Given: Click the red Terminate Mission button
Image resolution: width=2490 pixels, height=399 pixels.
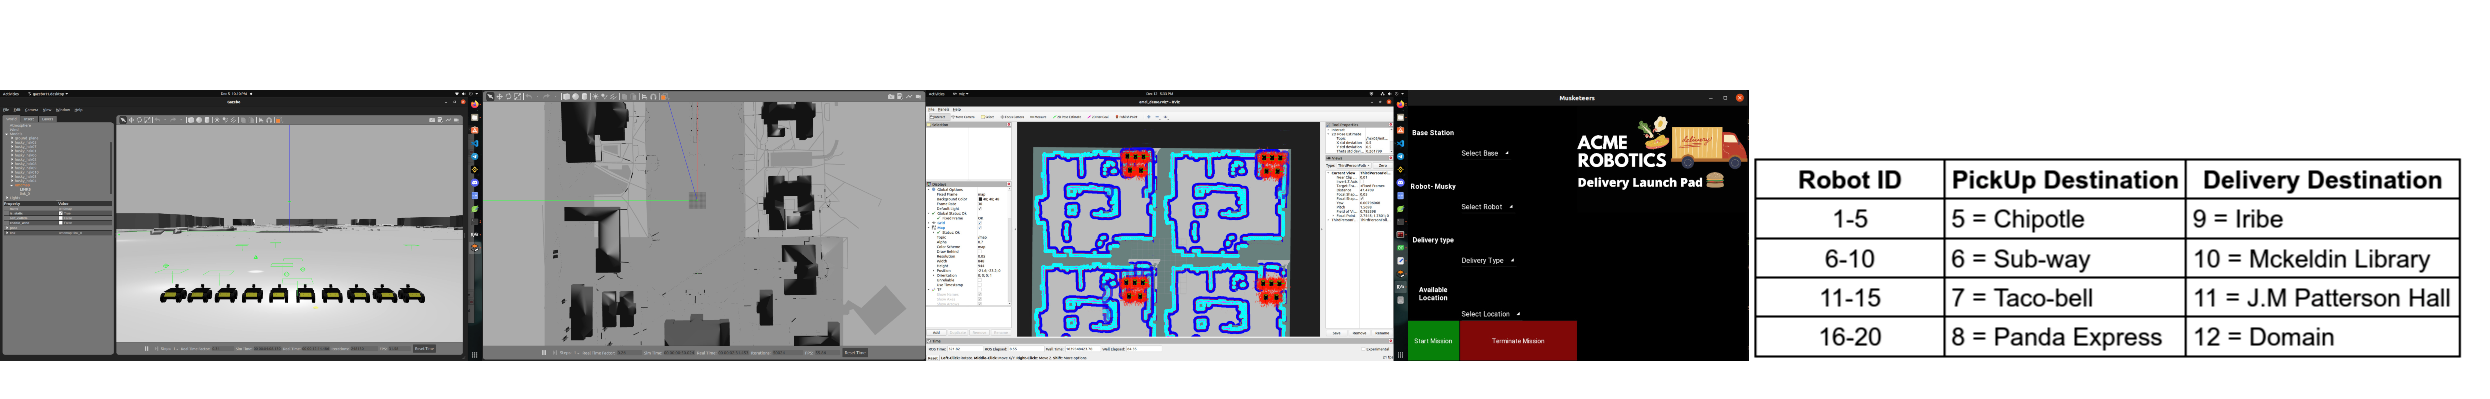Looking at the screenshot, I should tap(1518, 341).
